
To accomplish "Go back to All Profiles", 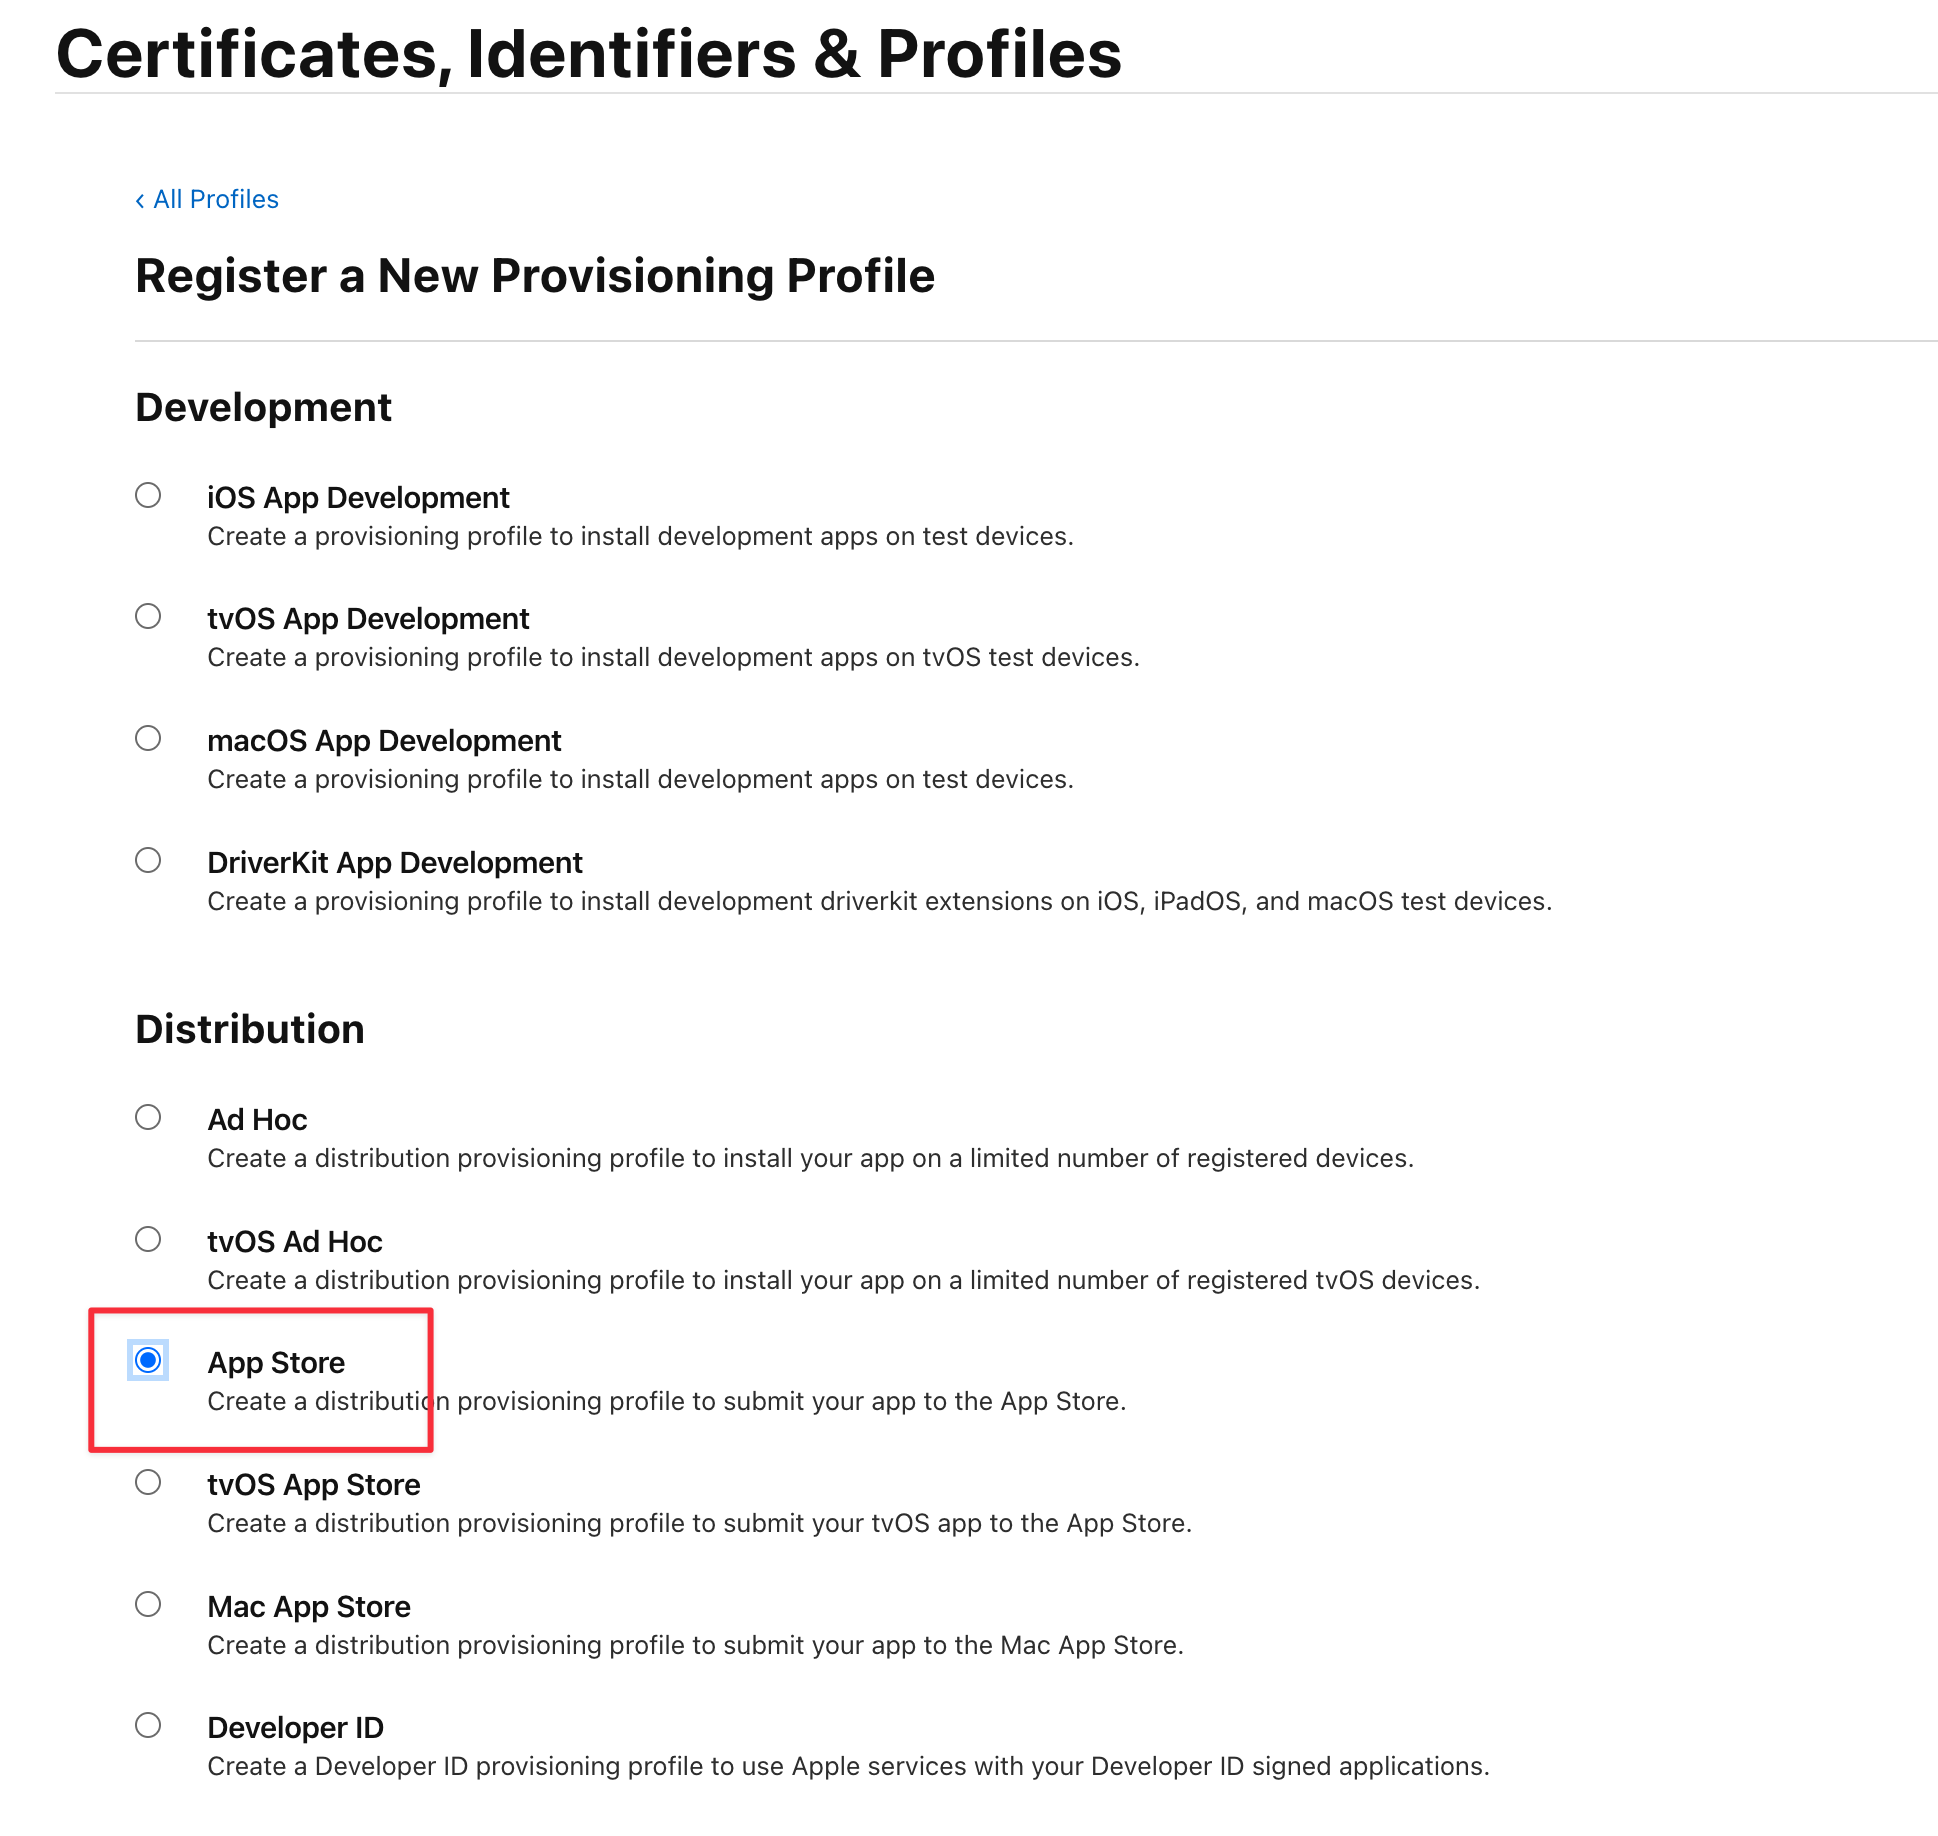I will click(x=207, y=200).
